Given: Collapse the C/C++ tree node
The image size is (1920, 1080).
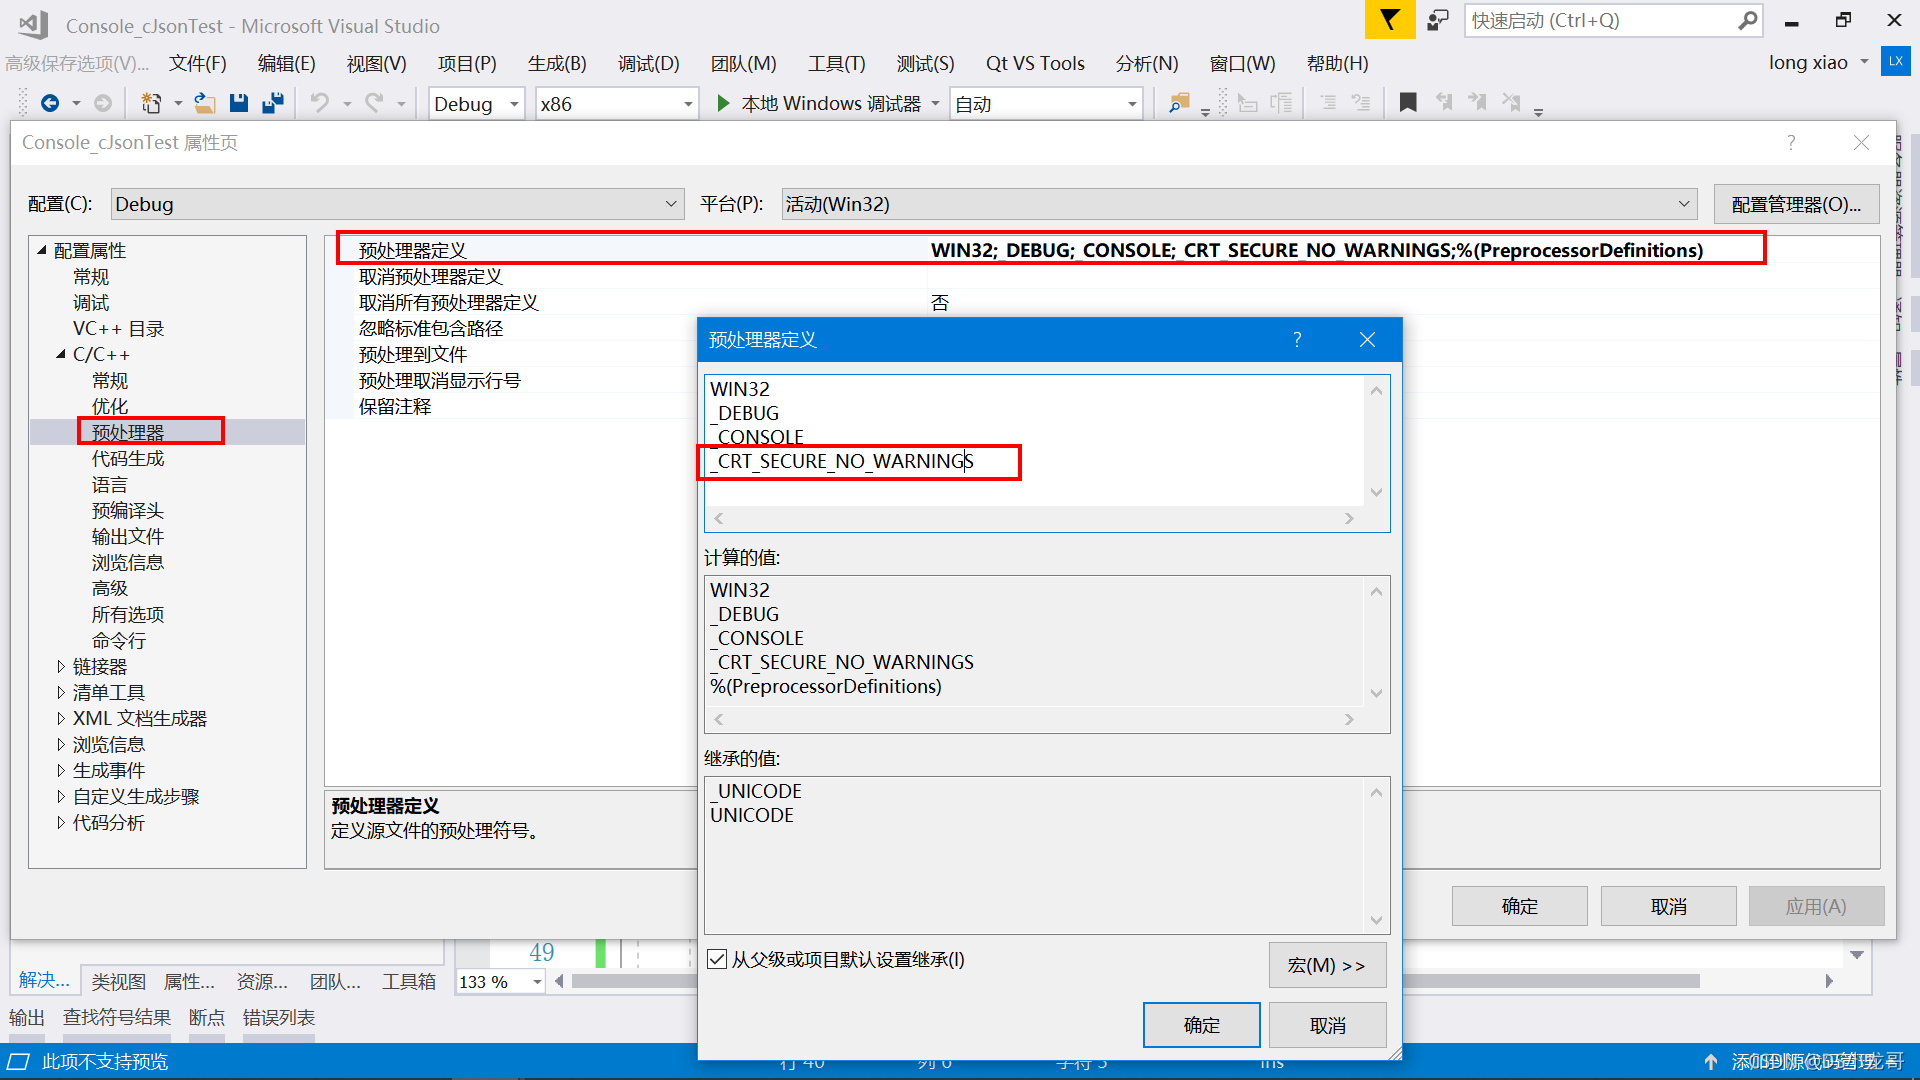Looking at the screenshot, I should pyautogui.click(x=61, y=355).
